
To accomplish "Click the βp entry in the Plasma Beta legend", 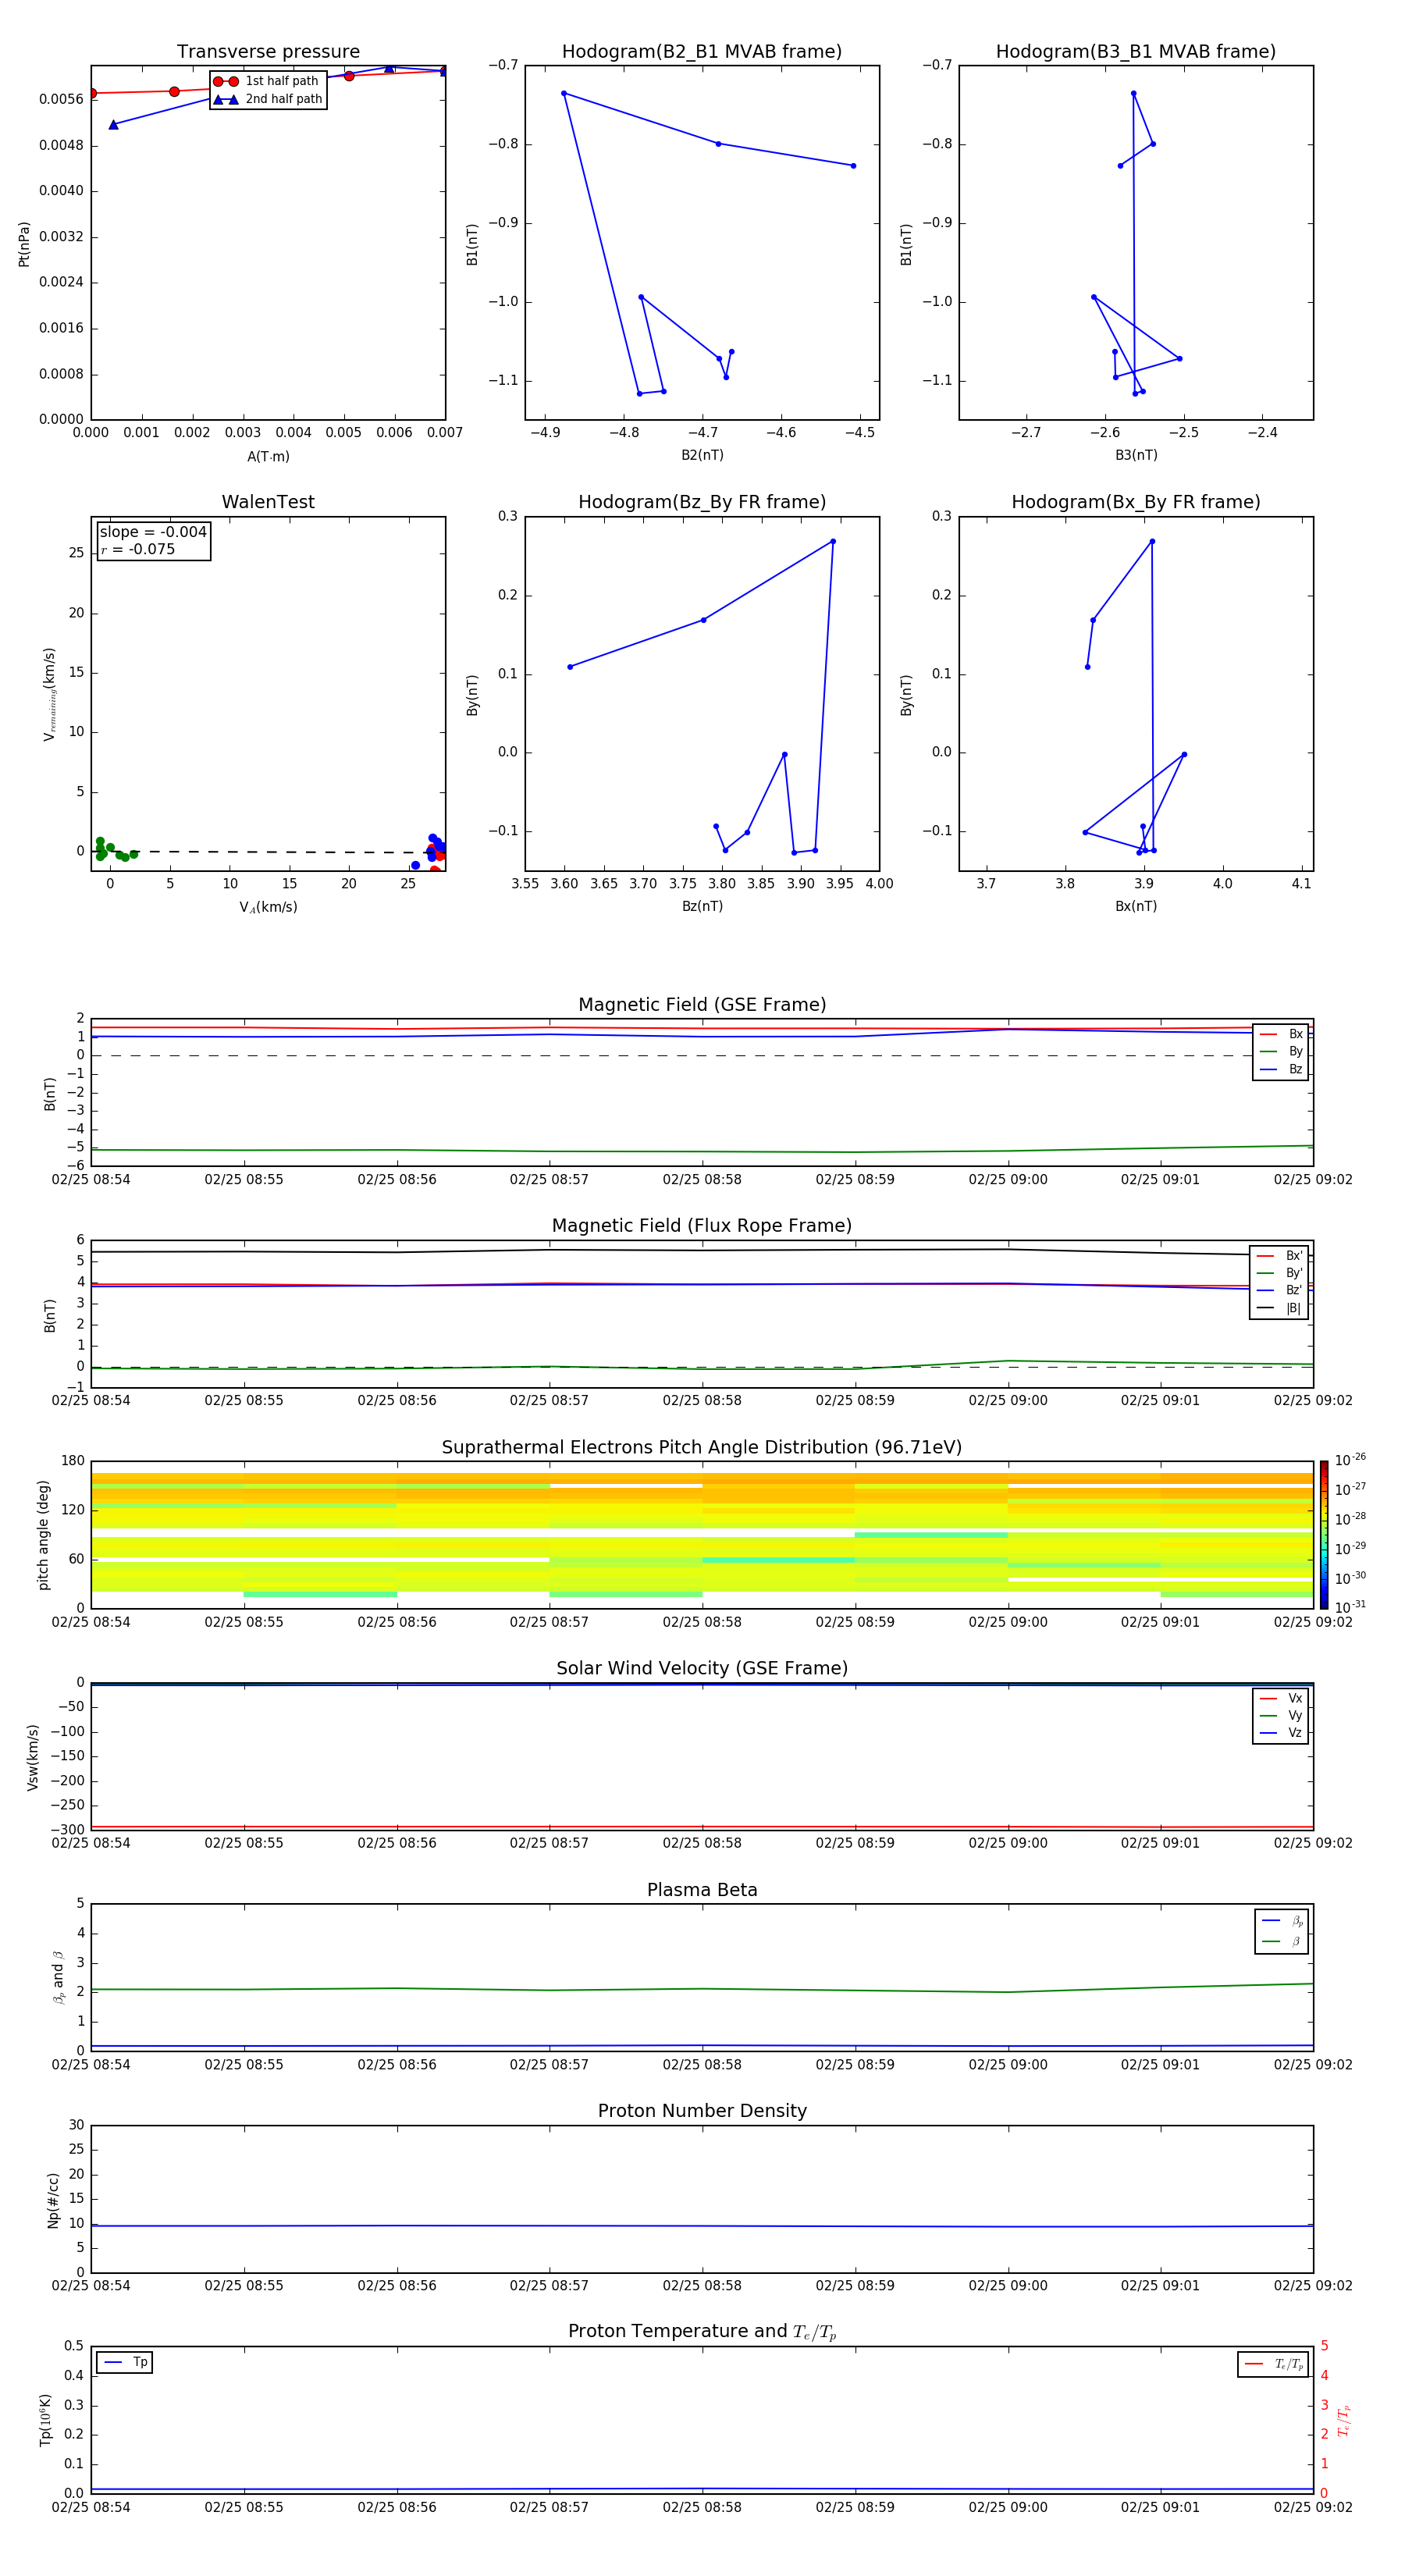I will click(1282, 1921).
